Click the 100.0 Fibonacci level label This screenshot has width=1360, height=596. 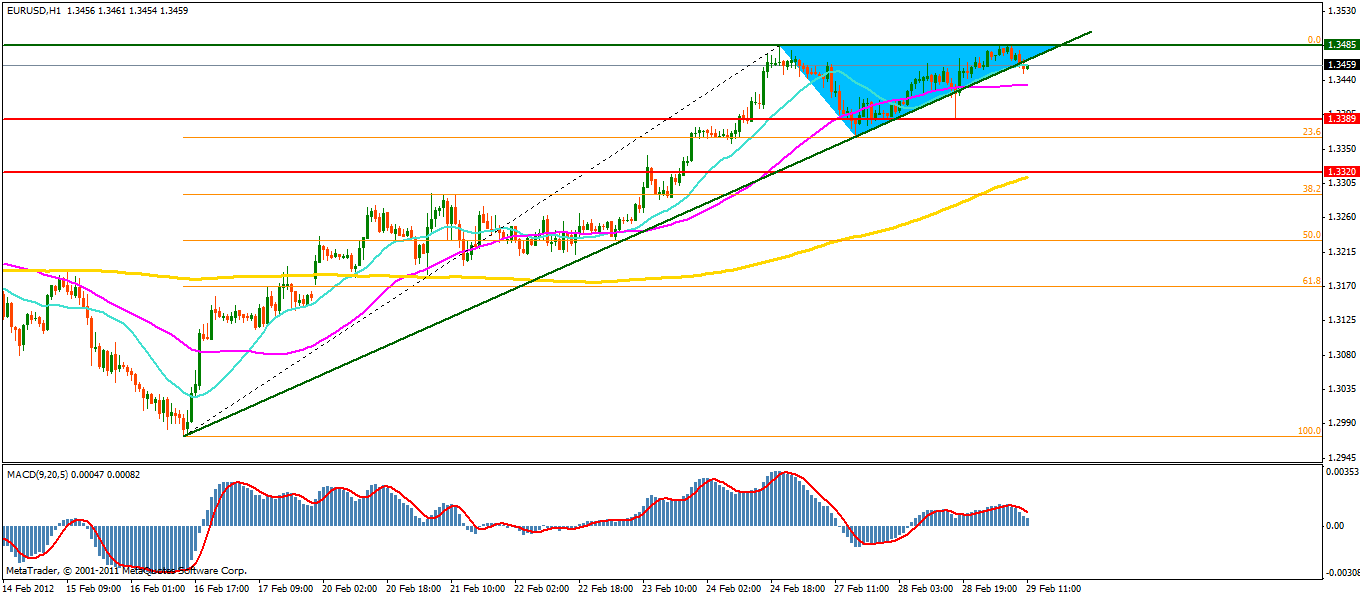(x=1309, y=431)
